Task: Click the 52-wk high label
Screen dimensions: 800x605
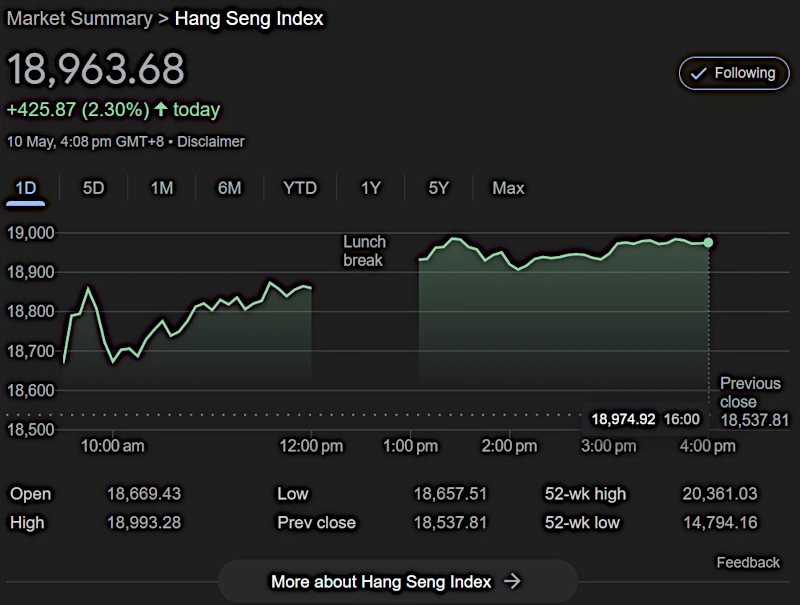Action: 585,494
